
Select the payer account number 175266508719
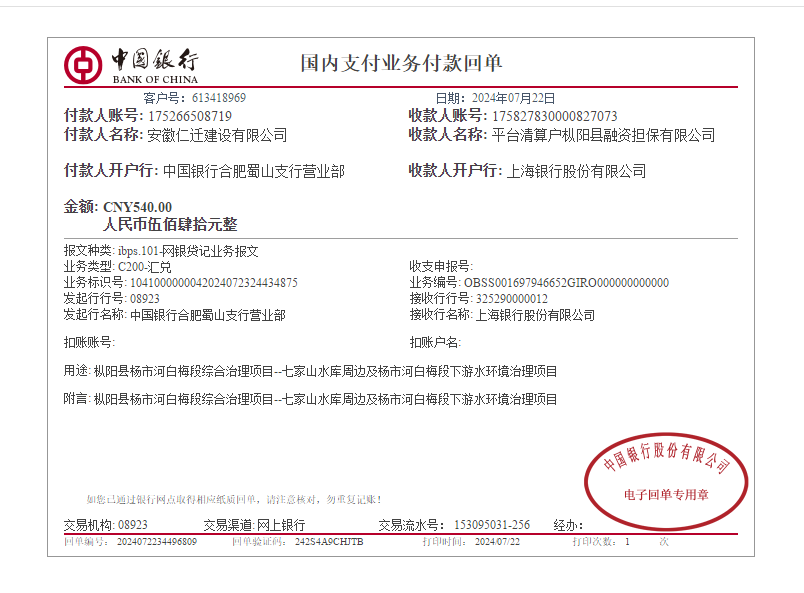pos(189,116)
